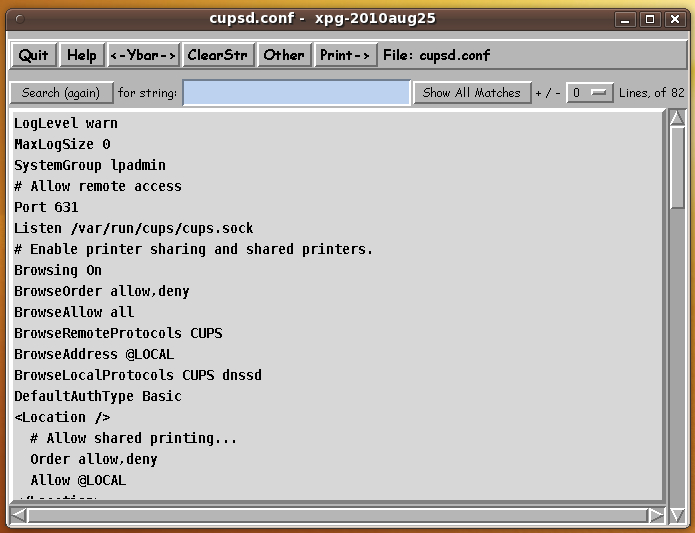Maximize the xpg window
Image resolution: width=695 pixels, height=533 pixels.
tap(649, 18)
